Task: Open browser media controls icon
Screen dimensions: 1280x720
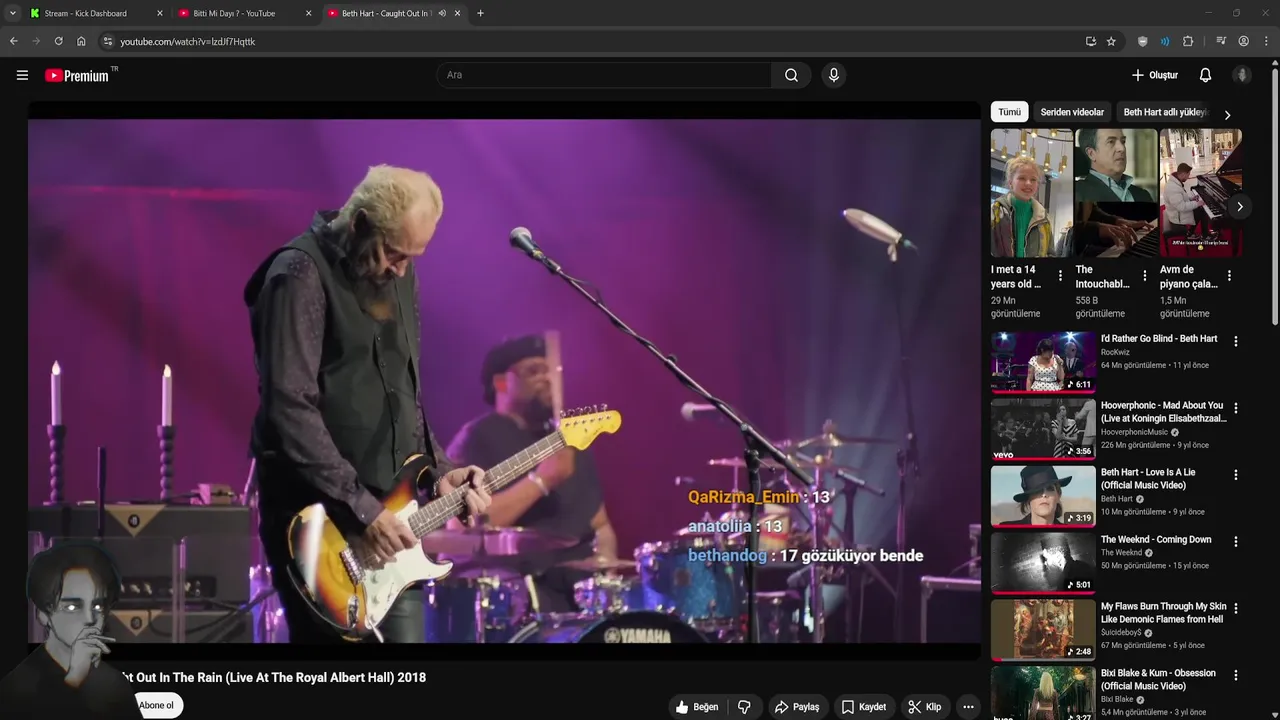Action: (1221, 41)
